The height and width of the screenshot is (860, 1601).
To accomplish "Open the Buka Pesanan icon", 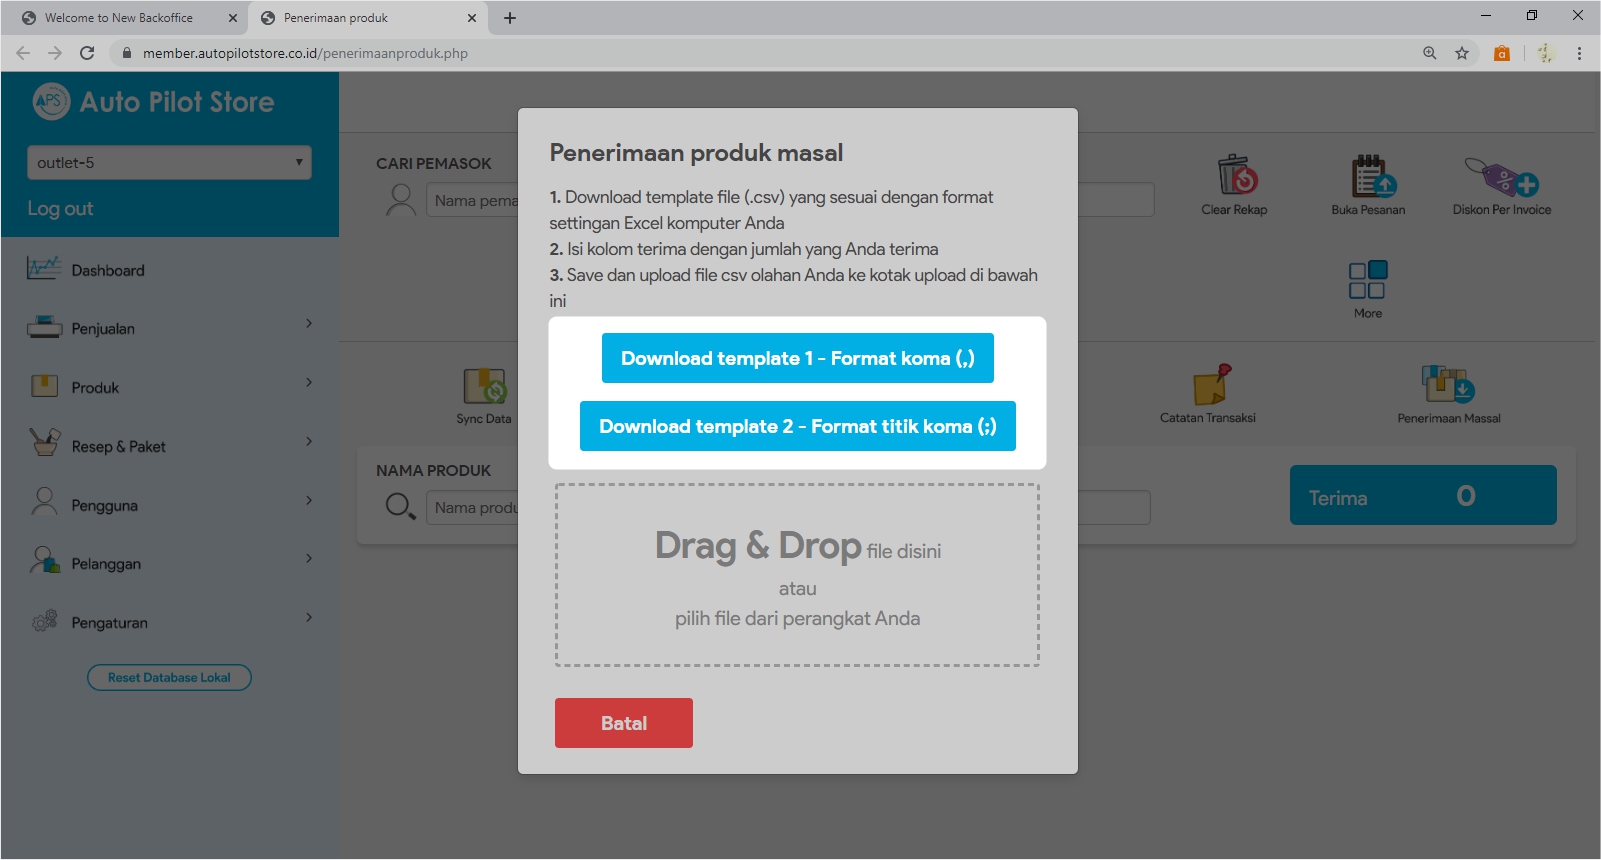I will pos(1369,176).
